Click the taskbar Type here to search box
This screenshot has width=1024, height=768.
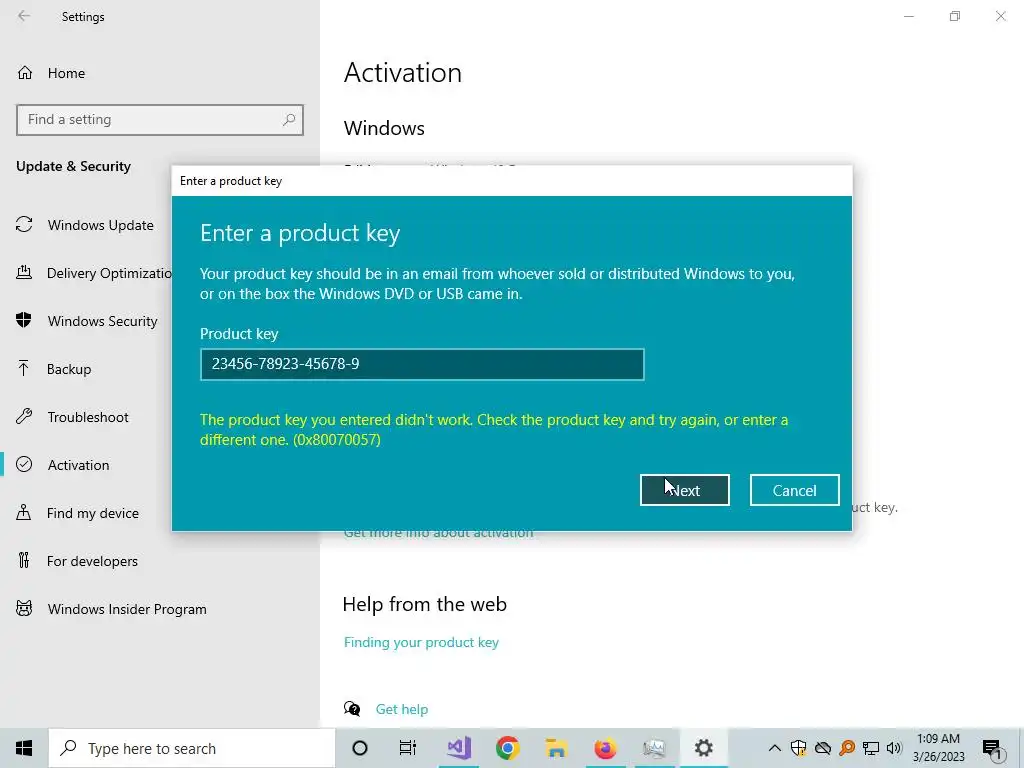(x=192, y=748)
